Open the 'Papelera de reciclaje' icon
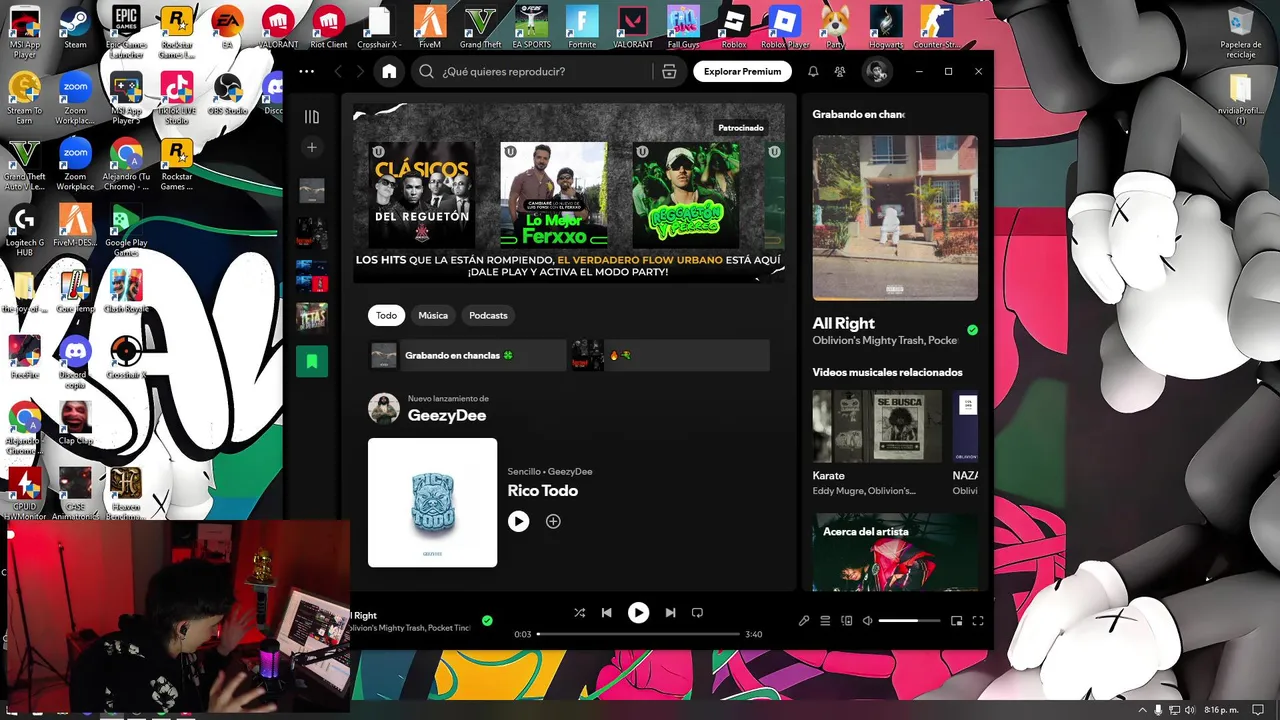The image size is (1280, 720). tap(1240, 31)
